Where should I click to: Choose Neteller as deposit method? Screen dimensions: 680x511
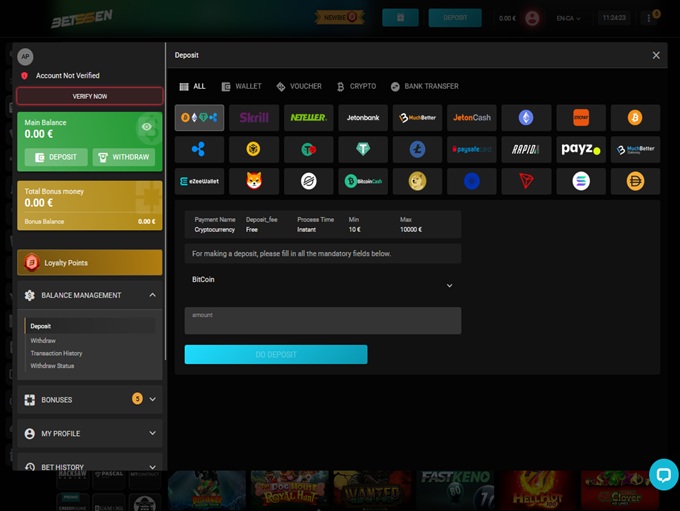[308, 118]
